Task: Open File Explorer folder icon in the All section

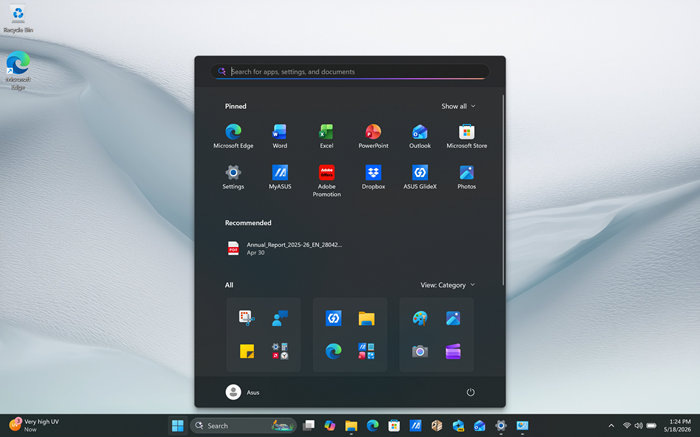Action: coord(367,318)
